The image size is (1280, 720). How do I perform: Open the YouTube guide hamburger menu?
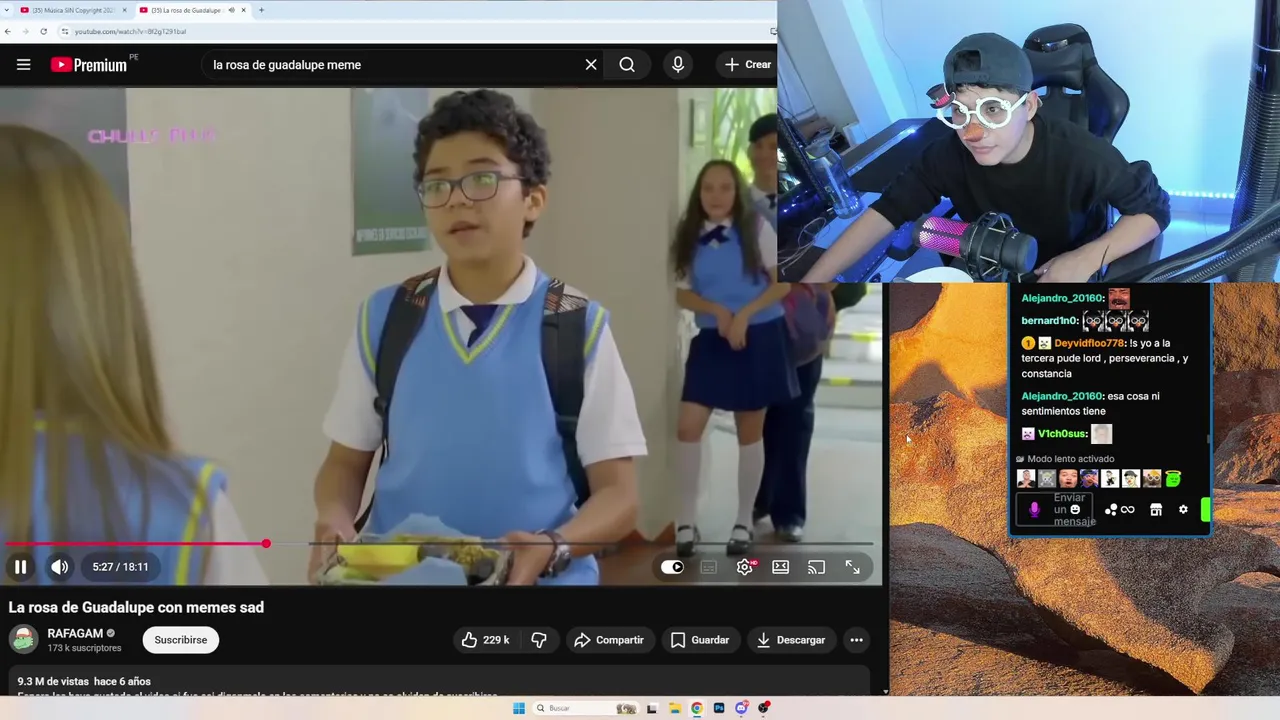click(x=24, y=65)
